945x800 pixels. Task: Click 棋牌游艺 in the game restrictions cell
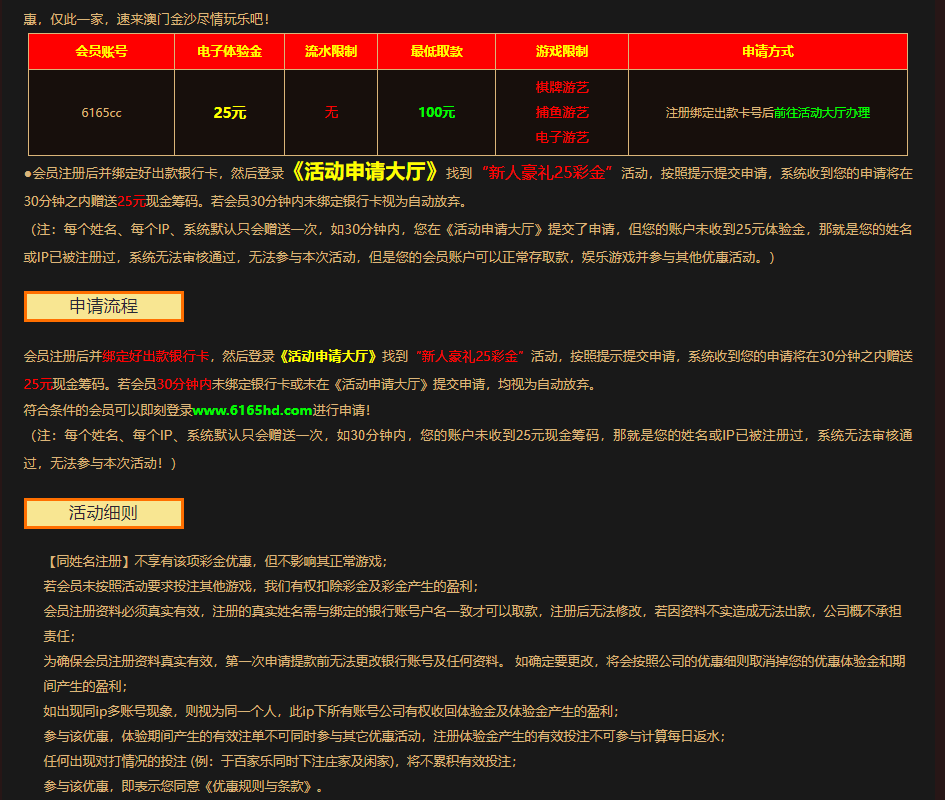pos(562,88)
